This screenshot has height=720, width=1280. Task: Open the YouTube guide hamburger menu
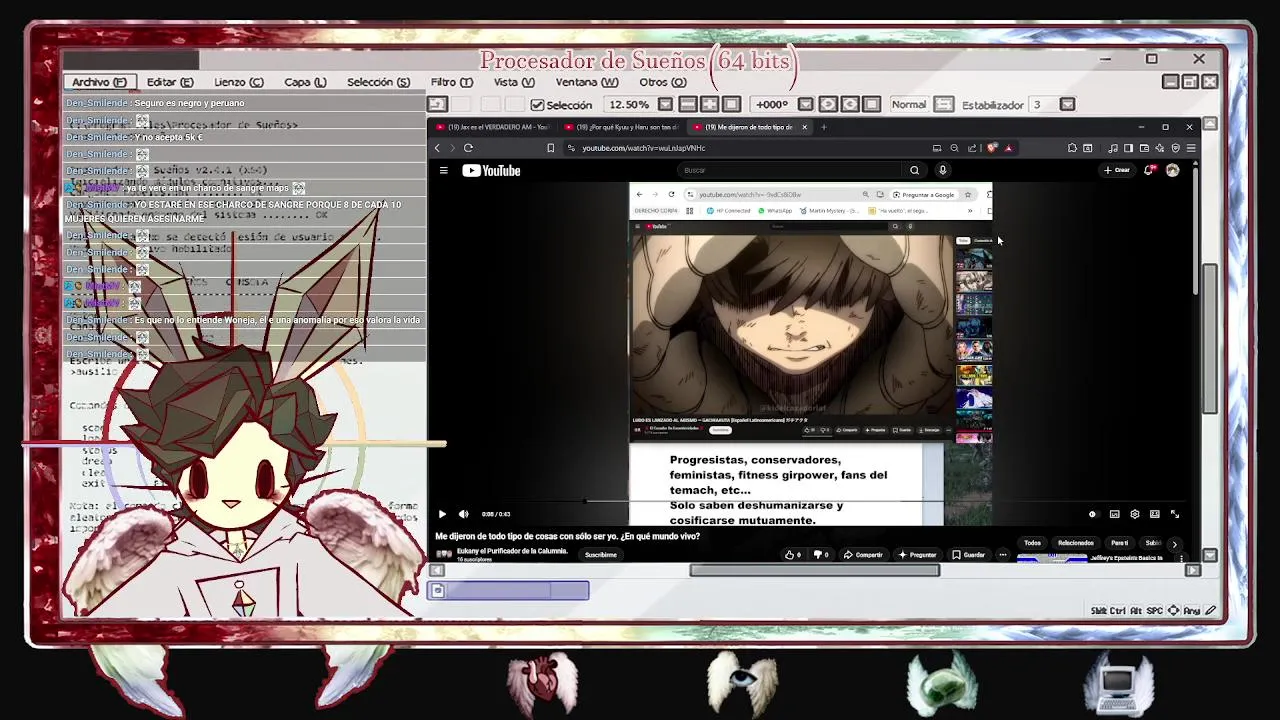click(444, 170)
